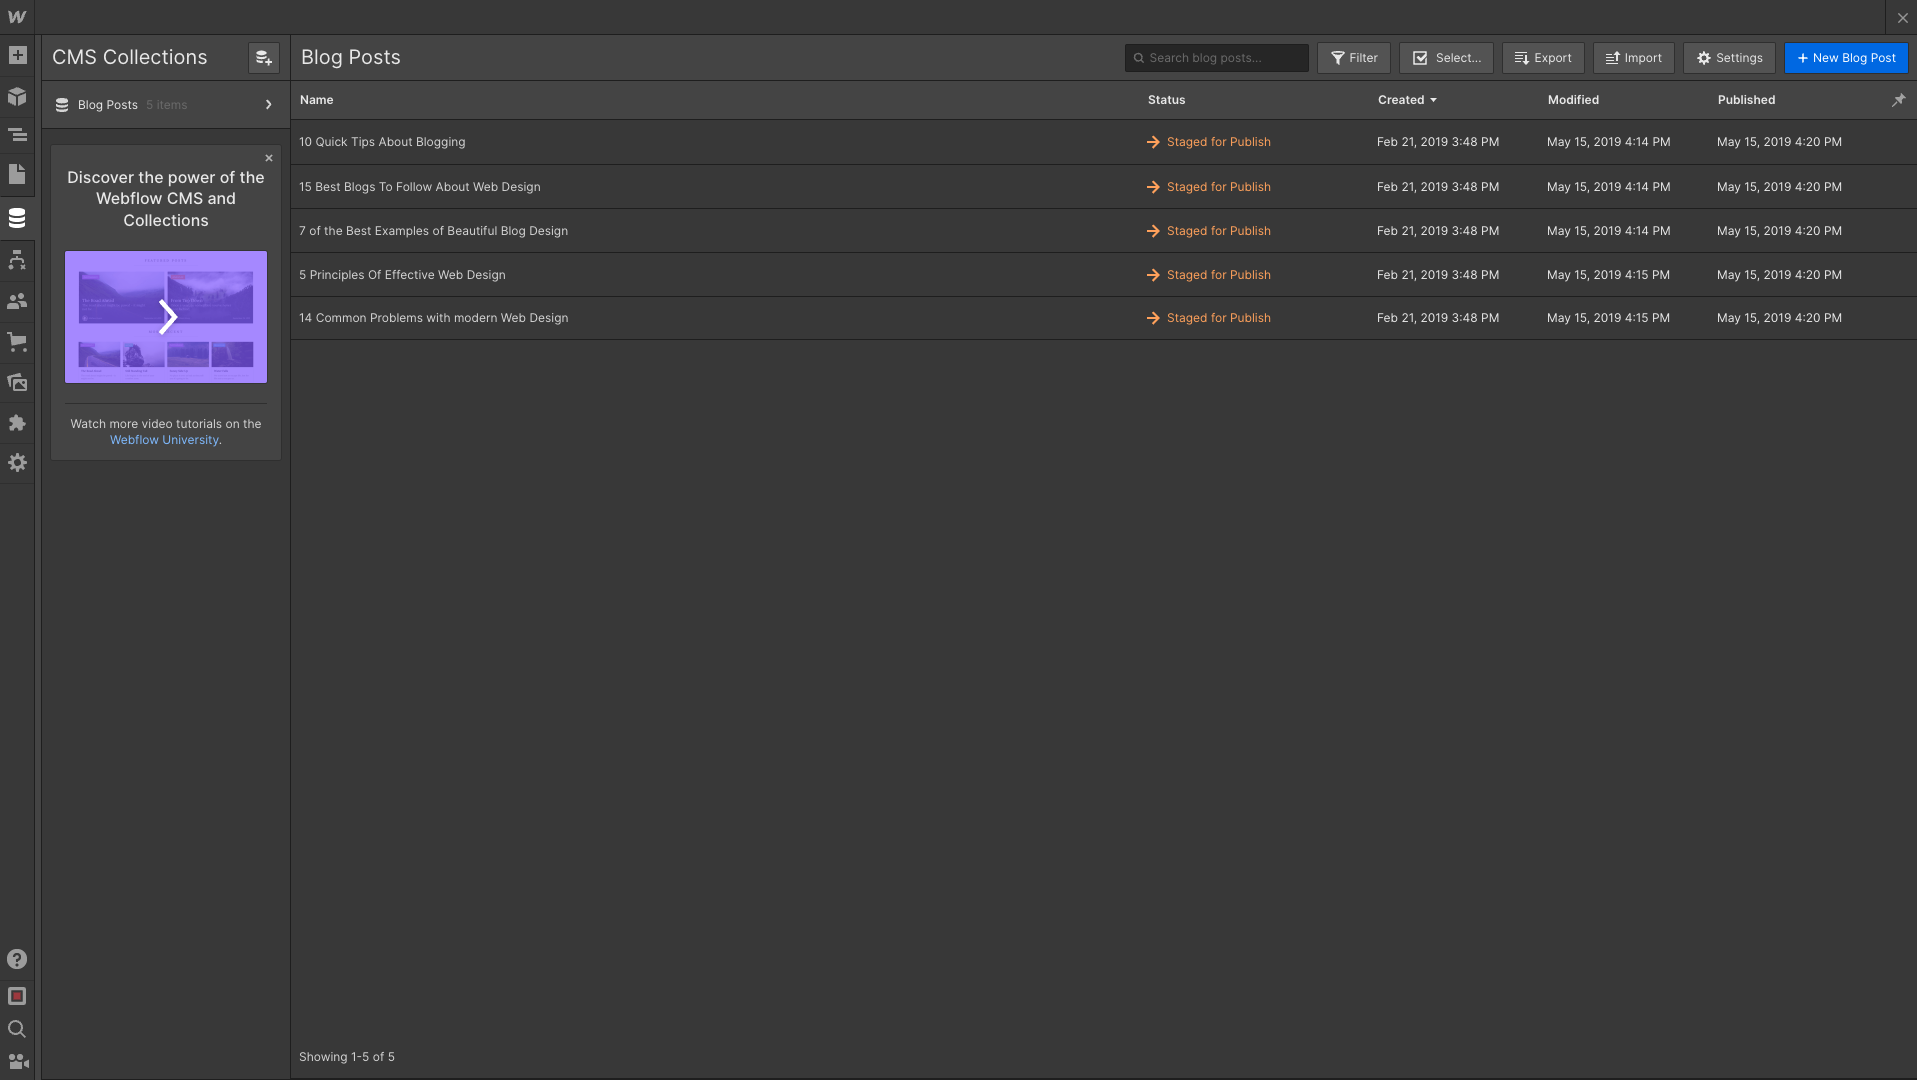This screenshot has width=1917, height=1080.
Task: Play the CMS tutorial video thumbnail
Action: pyautogui.click(x=166, y=317)
